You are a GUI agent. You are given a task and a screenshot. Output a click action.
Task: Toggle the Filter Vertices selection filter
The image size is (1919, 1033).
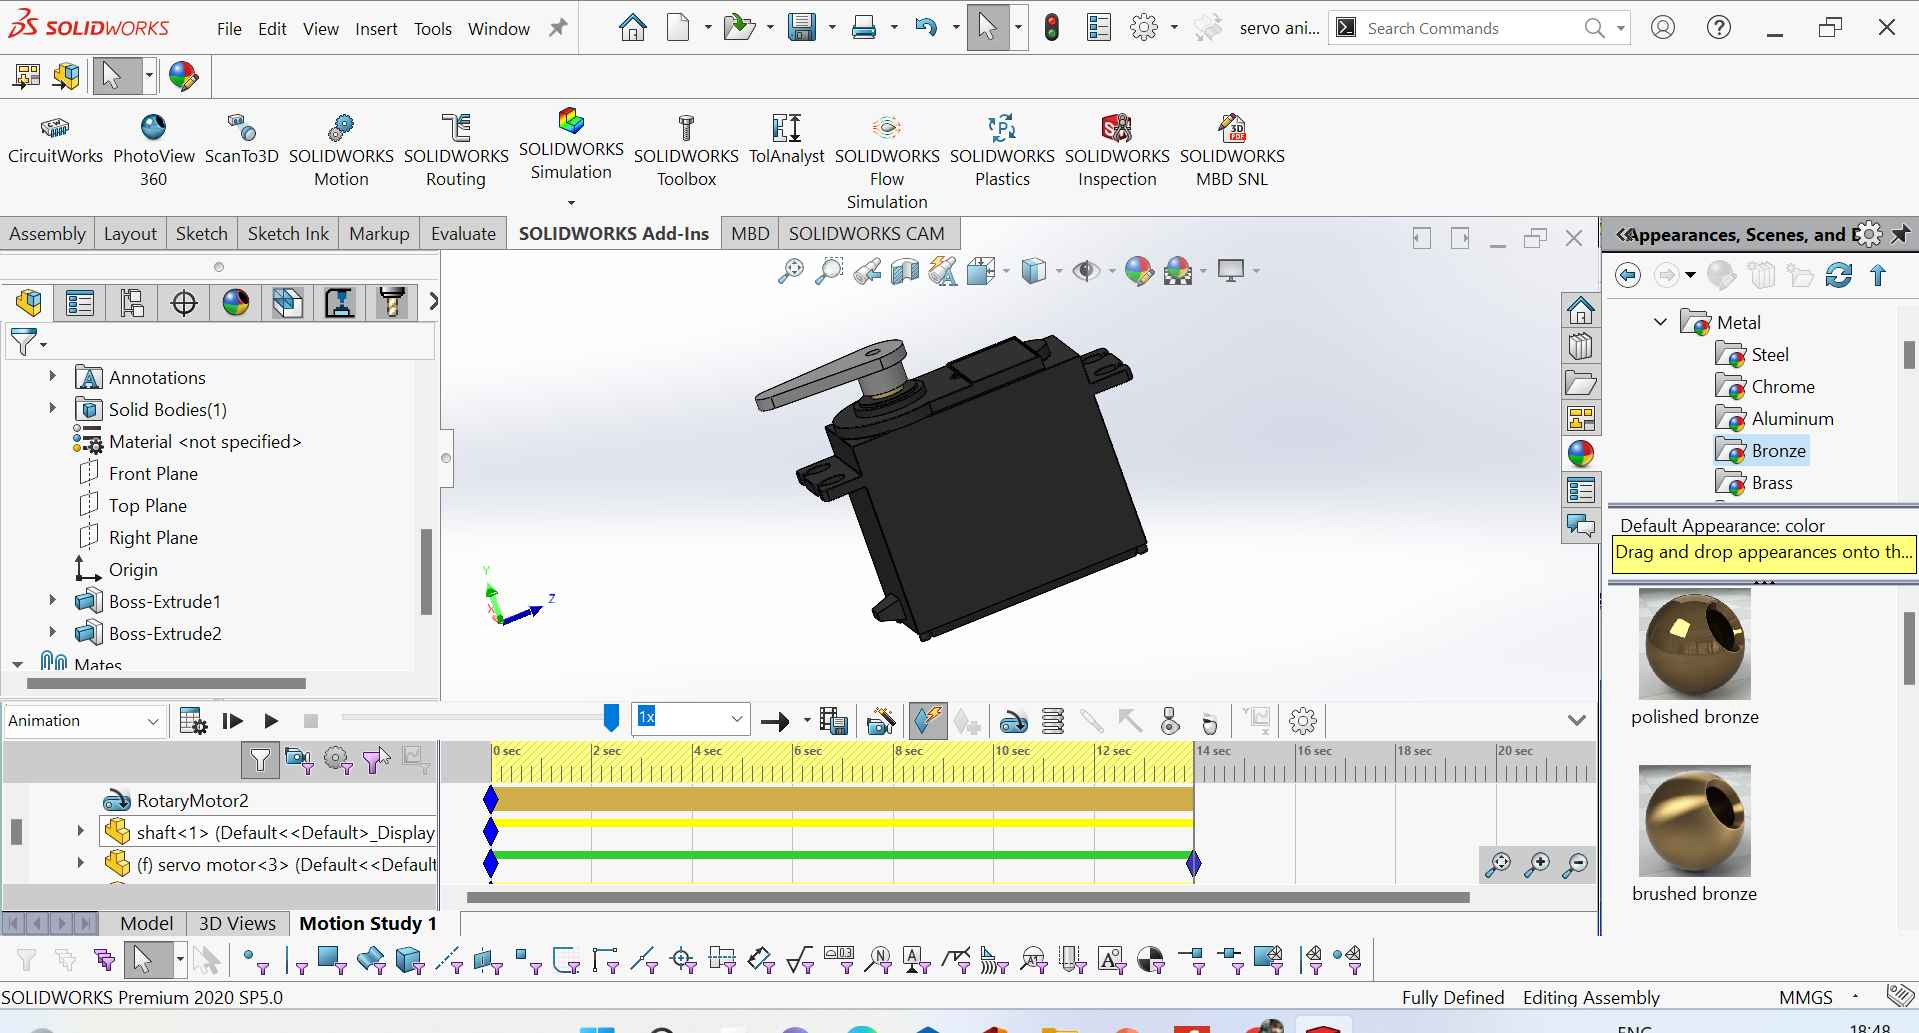(x=256, y=961)
